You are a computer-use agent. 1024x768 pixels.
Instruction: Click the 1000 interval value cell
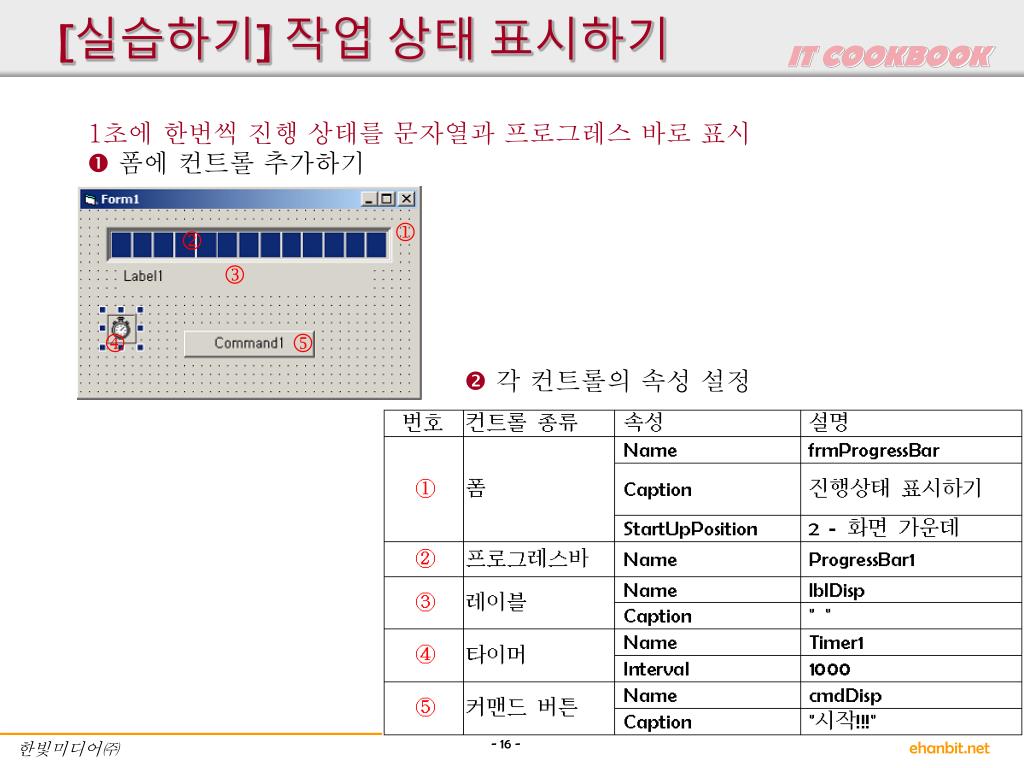[911, 669]
